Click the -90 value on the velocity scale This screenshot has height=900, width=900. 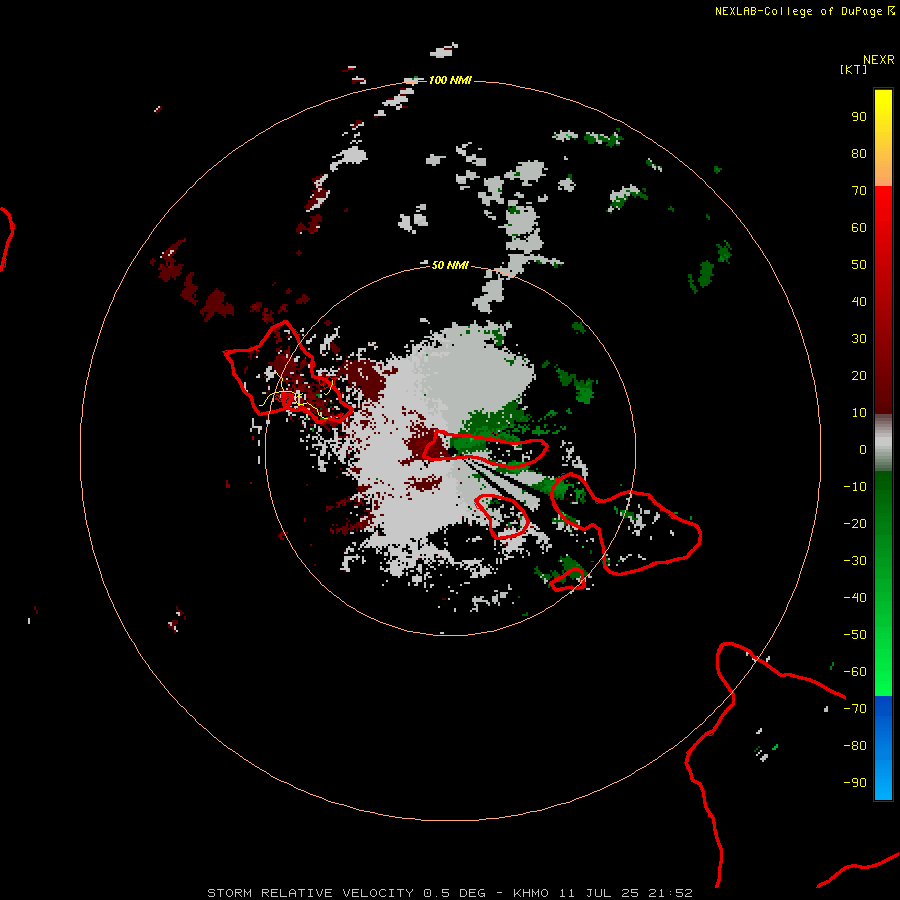(855, 783)
